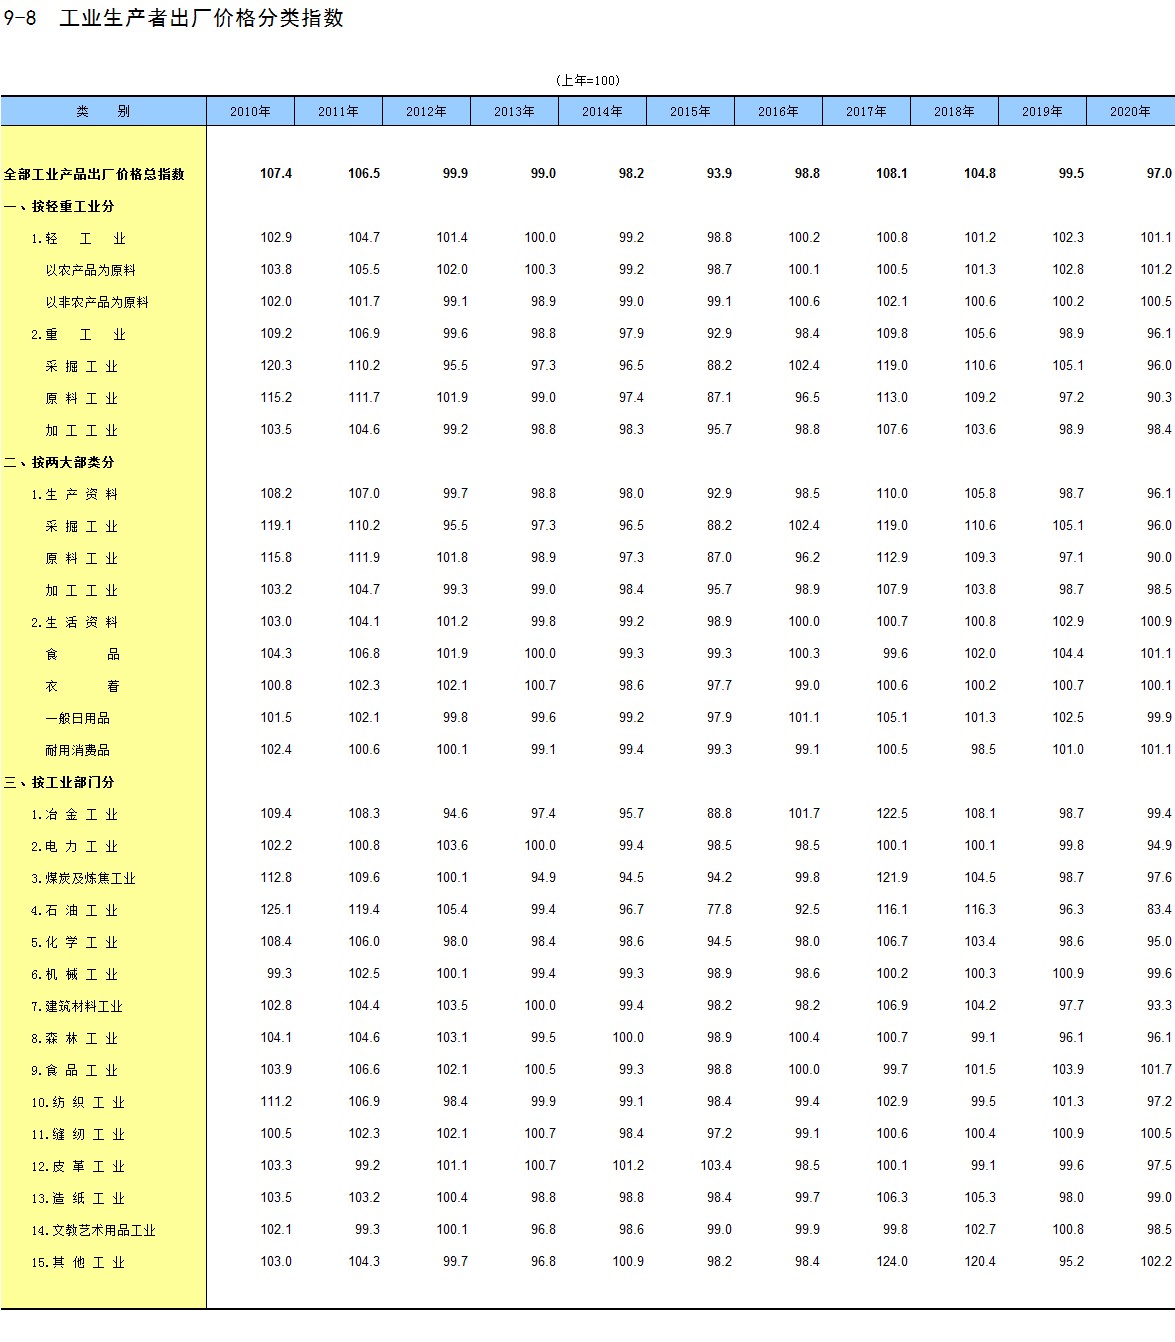Click 石油工业 2010 value 125.1
The height and width of the screenshot is (1342, 1175).
[276, 910]
